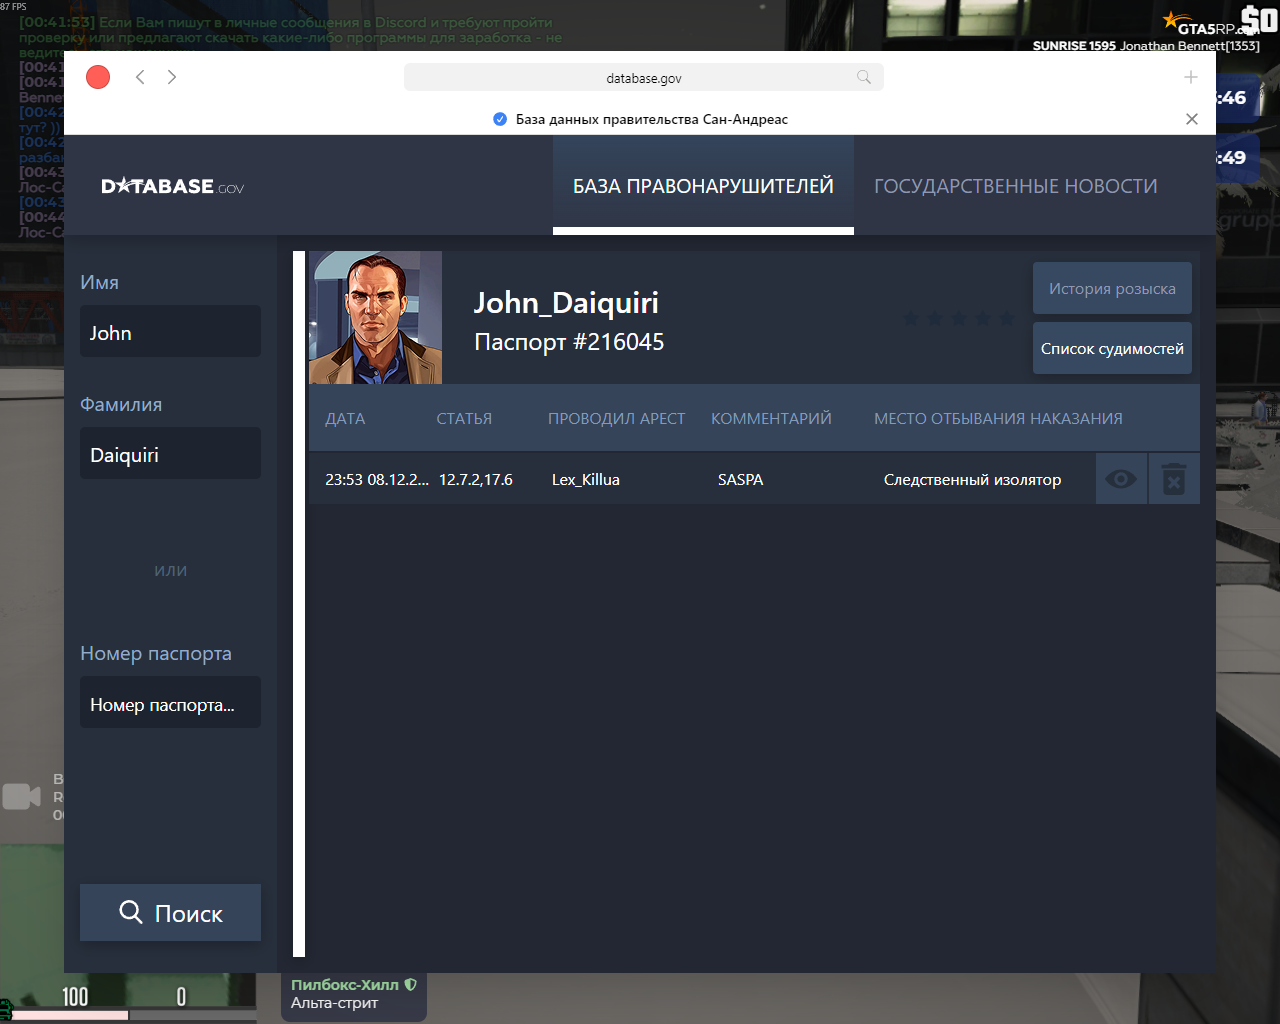Image resolution: width=1280 pixels, height=1024 pixels.
Task: View arrest record details with eye icon
Action: (x=1121, y=479)
